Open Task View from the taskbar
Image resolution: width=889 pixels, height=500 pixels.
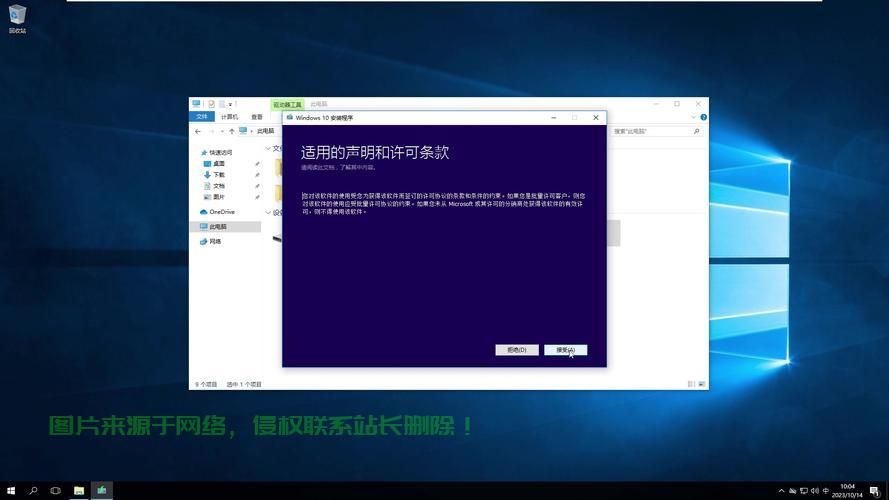pyautogui.click(x=55, y=490)
